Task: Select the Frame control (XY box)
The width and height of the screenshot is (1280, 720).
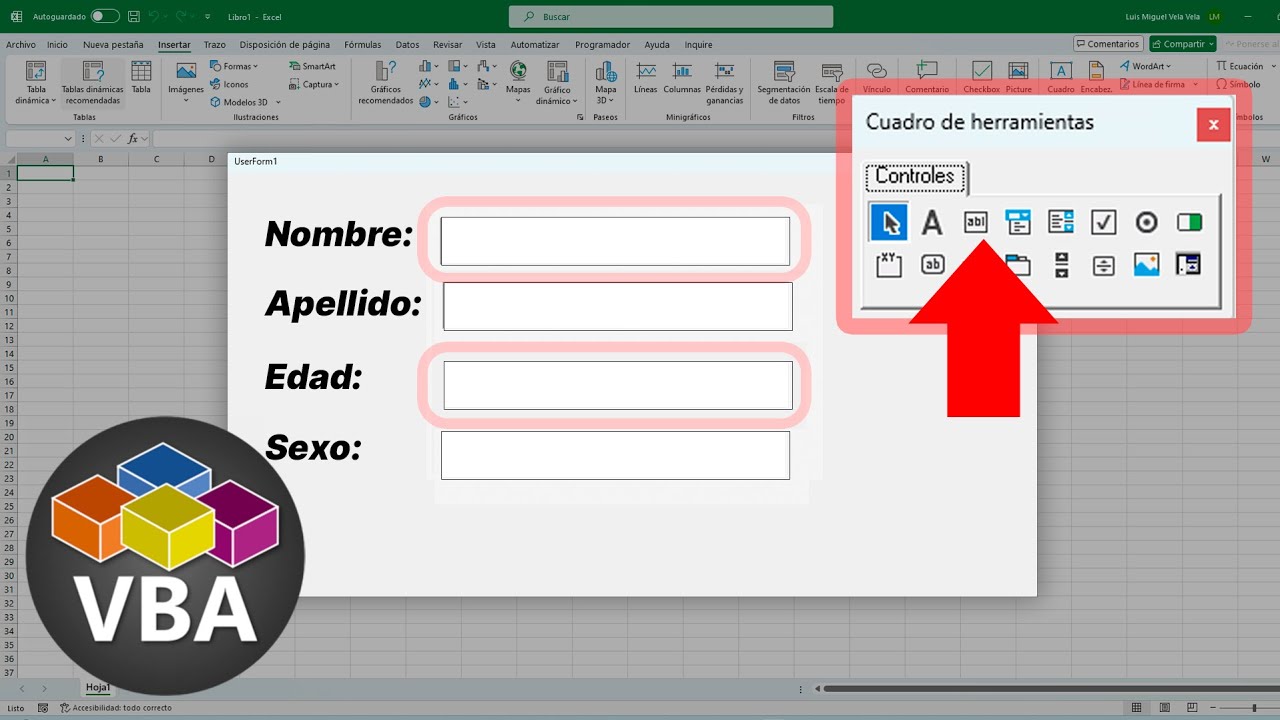Action: pos(889,265)
